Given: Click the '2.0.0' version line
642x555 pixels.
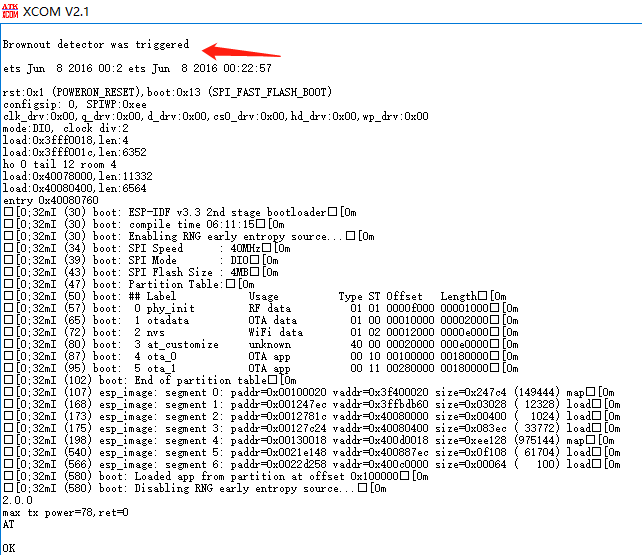Looking at the screenshot, I should [x=18, y=501].
